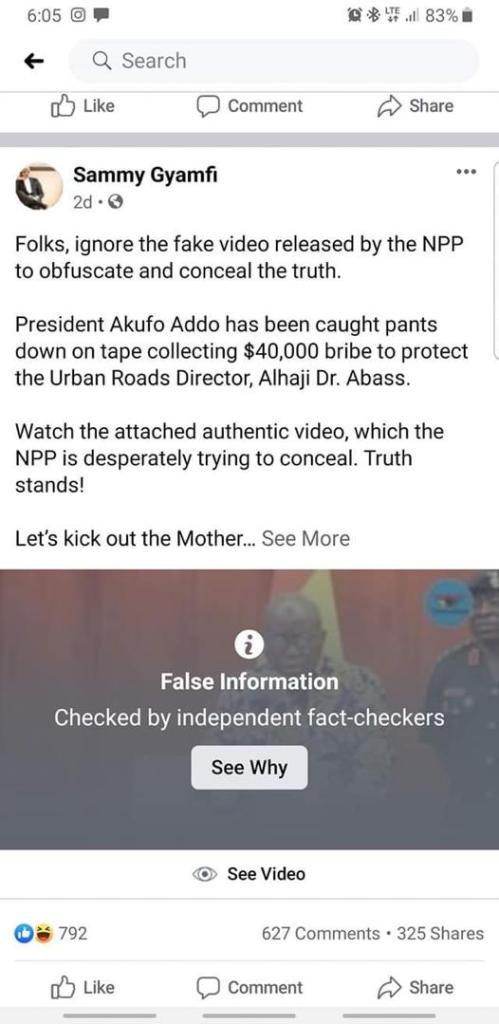Image resolution: width=499 pixels, height=1024 pixels.
Task: Open Sammy Gyamfi's profile name link
Action: (145, 175)
